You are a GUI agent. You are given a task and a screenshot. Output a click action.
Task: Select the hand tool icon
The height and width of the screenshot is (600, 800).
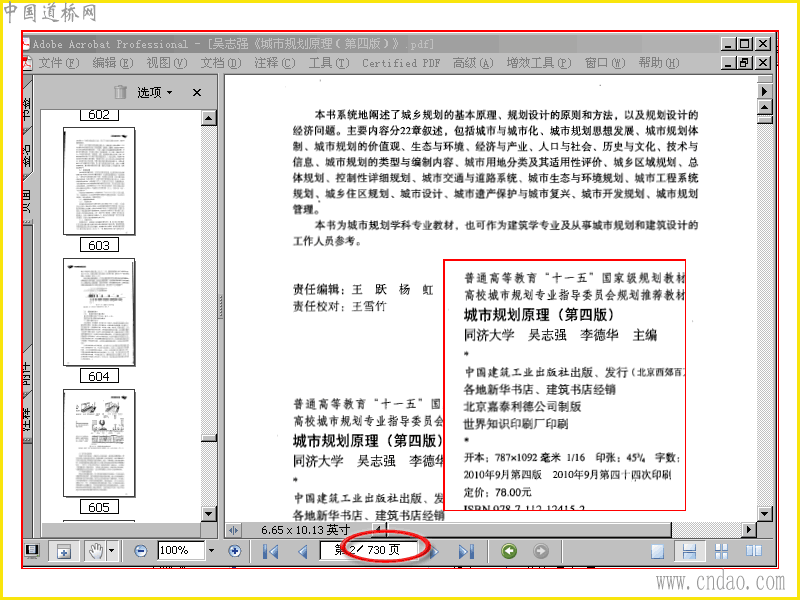pos(96,551)
